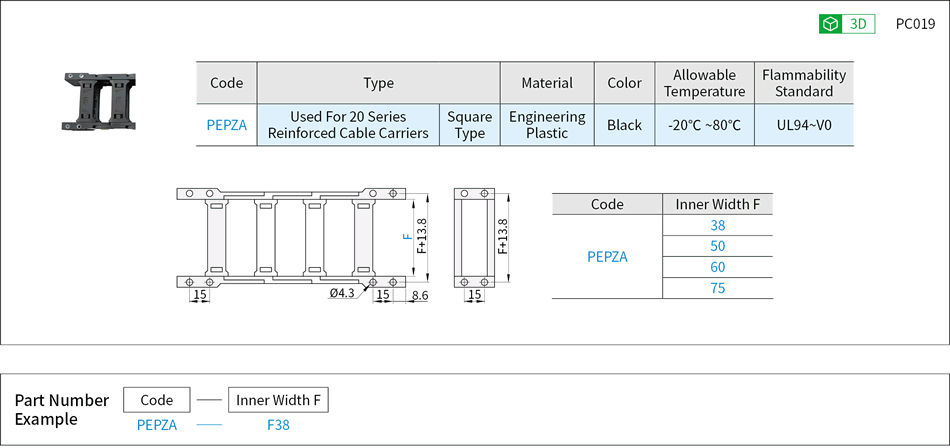Click the Black color cell
Screen dimensions: 950x448
point(624,125)
